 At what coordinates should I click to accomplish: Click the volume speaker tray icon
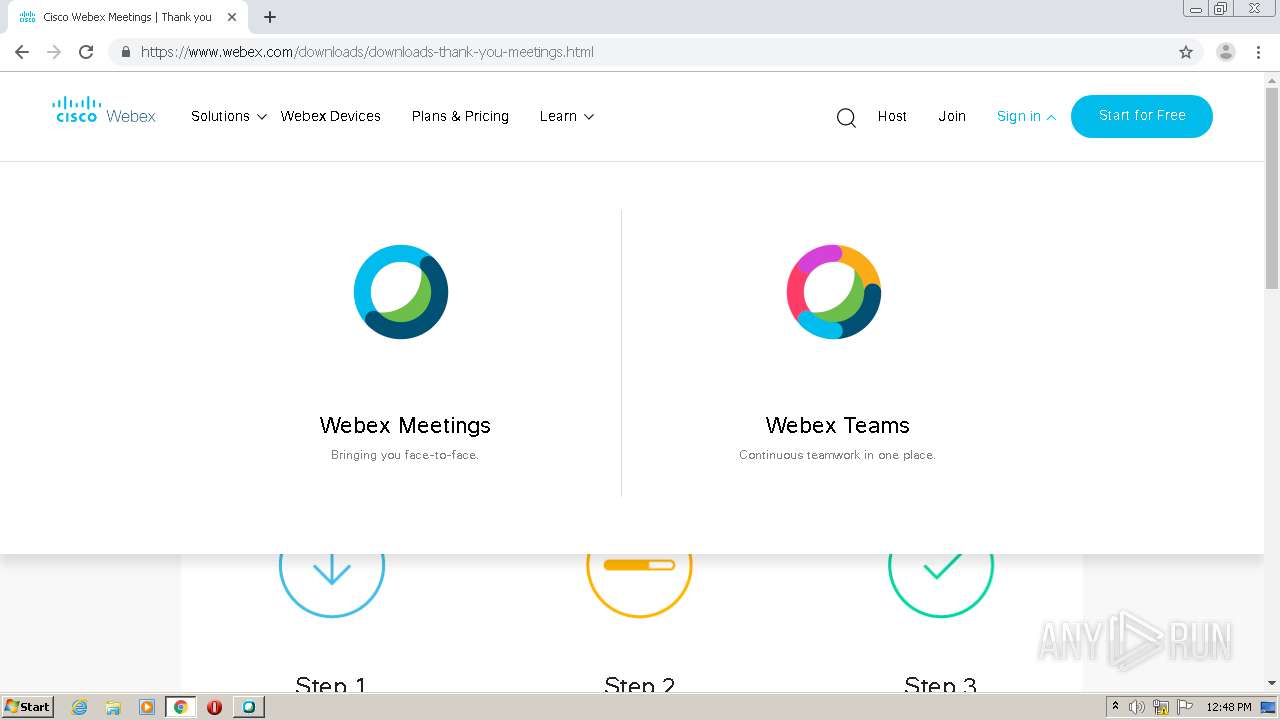click(1136, 707)
